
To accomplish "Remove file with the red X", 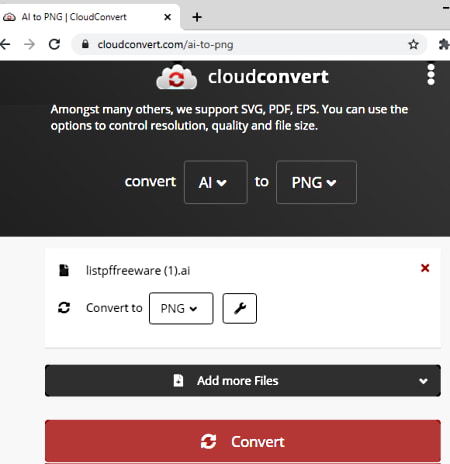I will click(425, 268).
